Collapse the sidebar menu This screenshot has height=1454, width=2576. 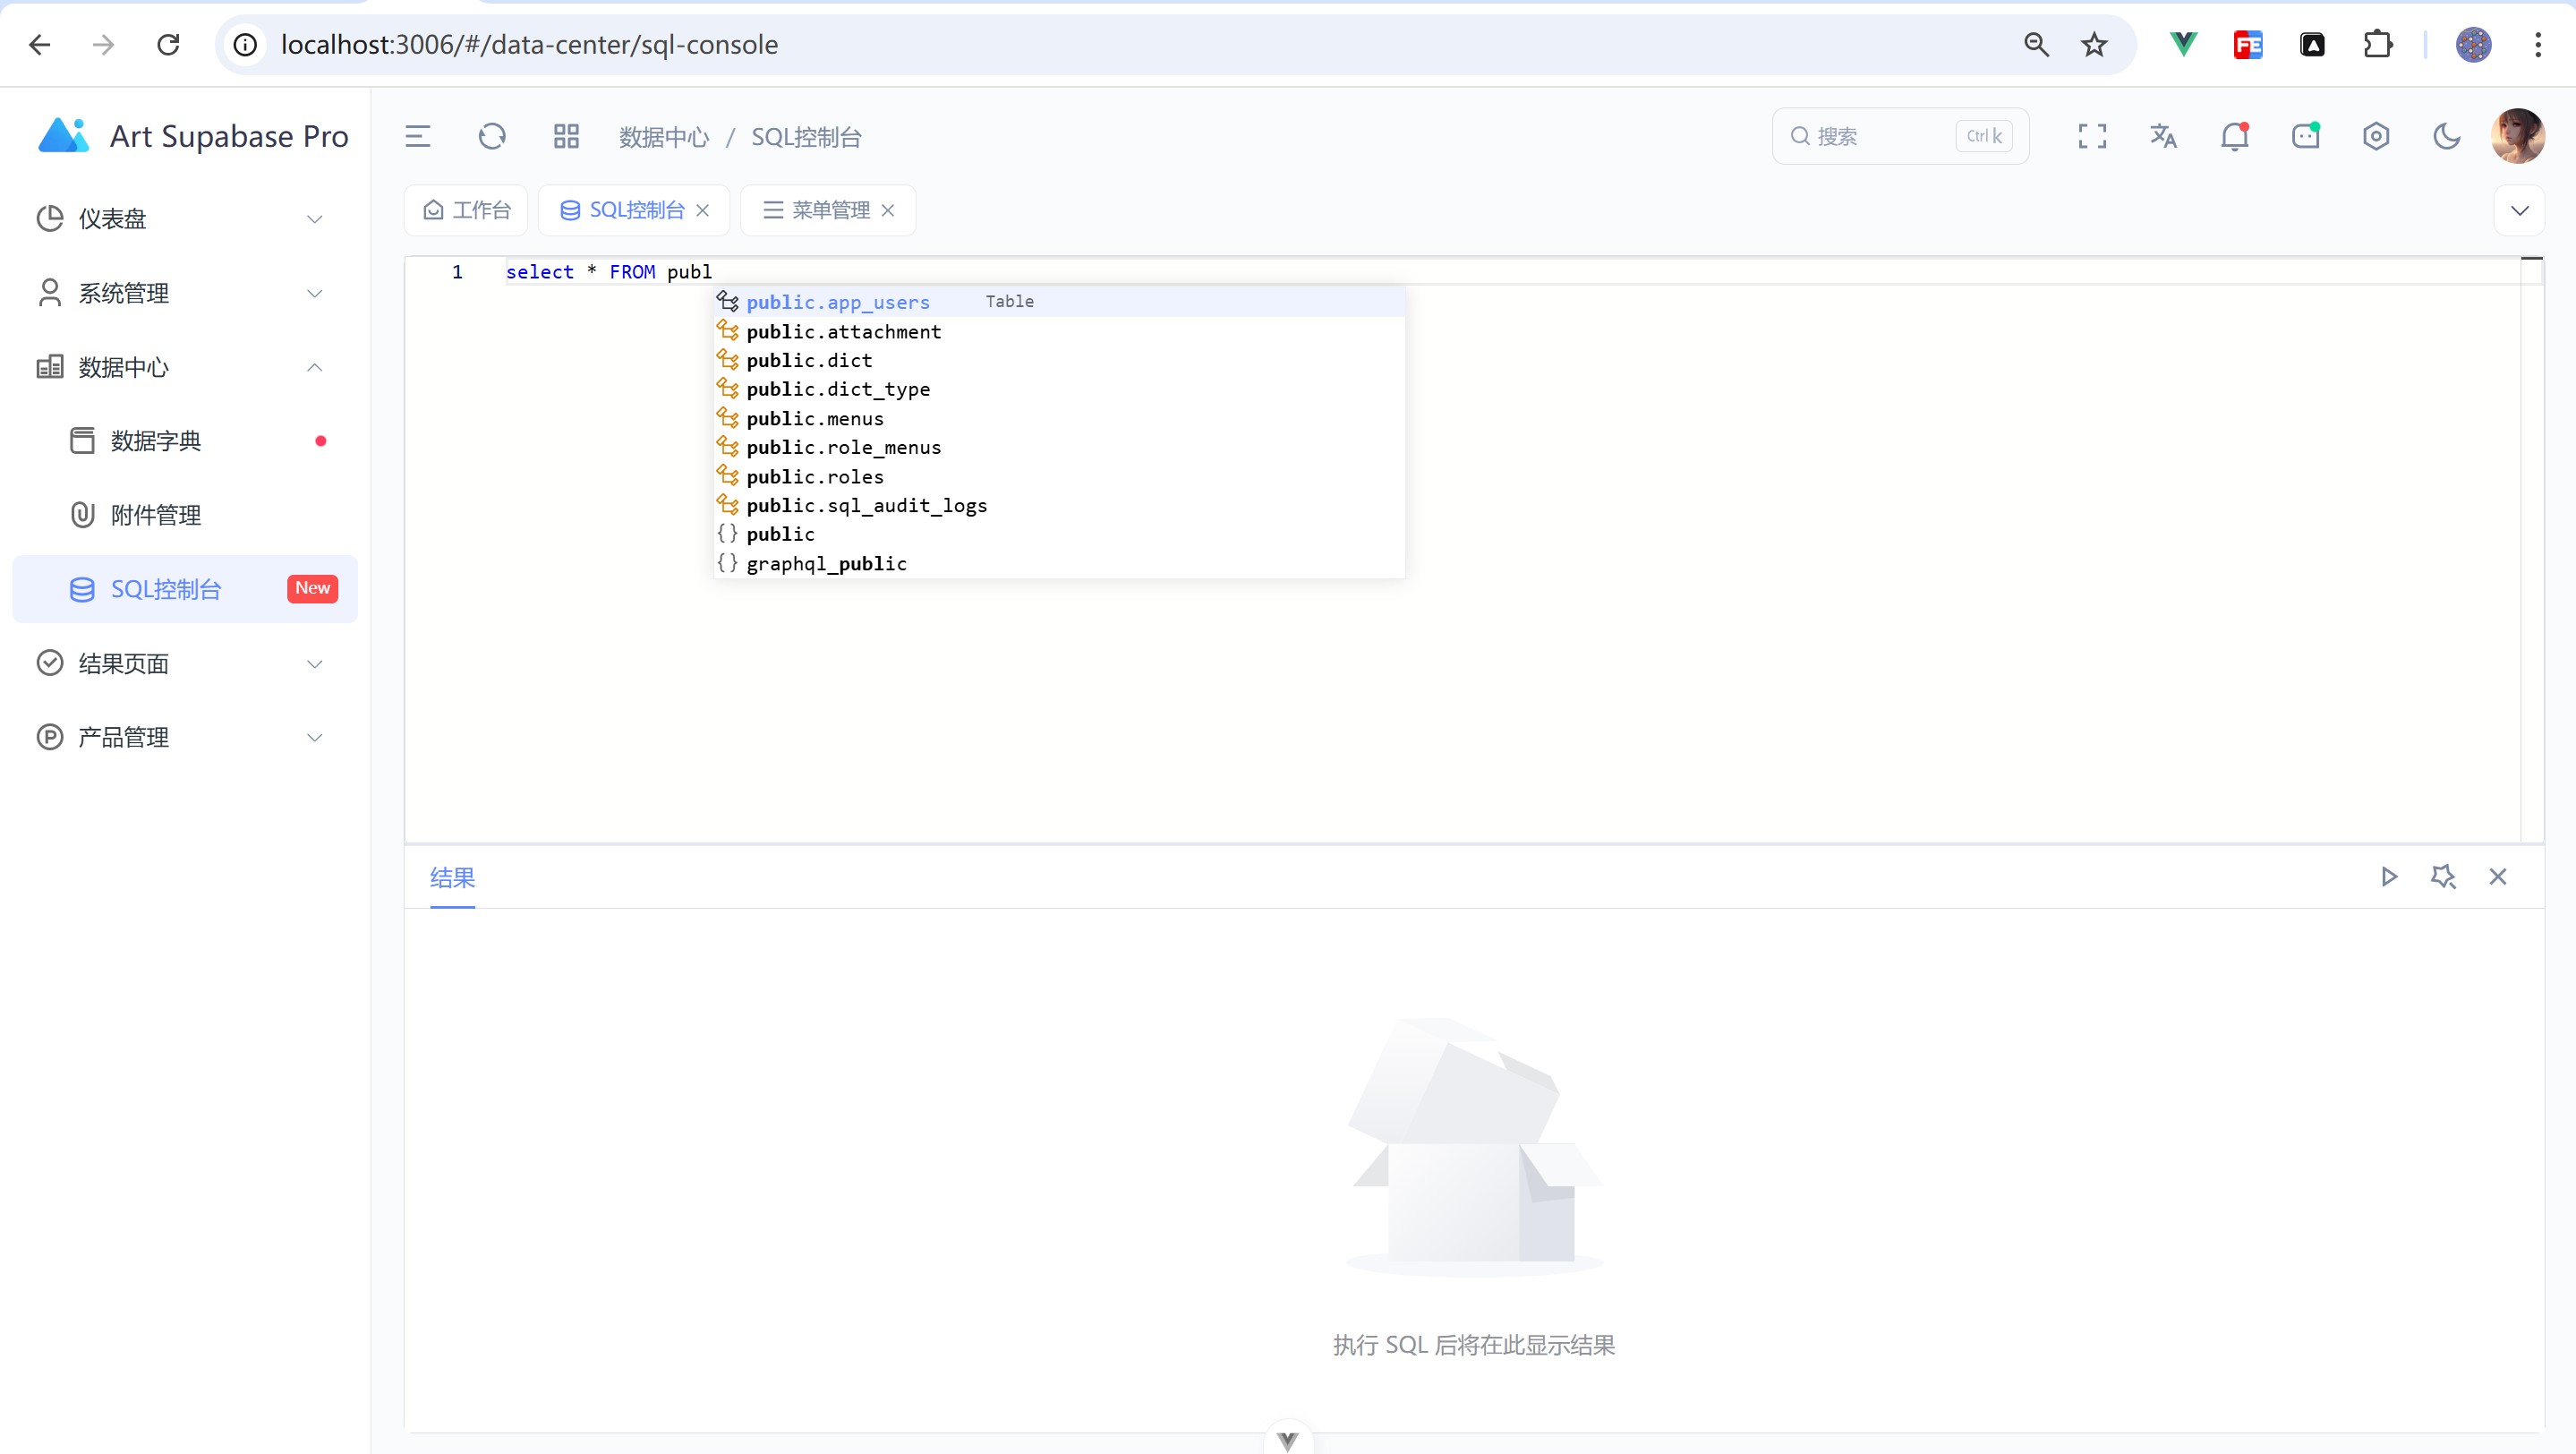pyautogui.click(x=417, y=136)
